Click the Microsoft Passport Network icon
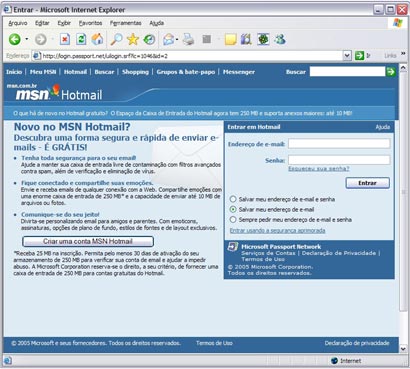Image resolution: width=410 pixels, height=369 pixels. 232,247
